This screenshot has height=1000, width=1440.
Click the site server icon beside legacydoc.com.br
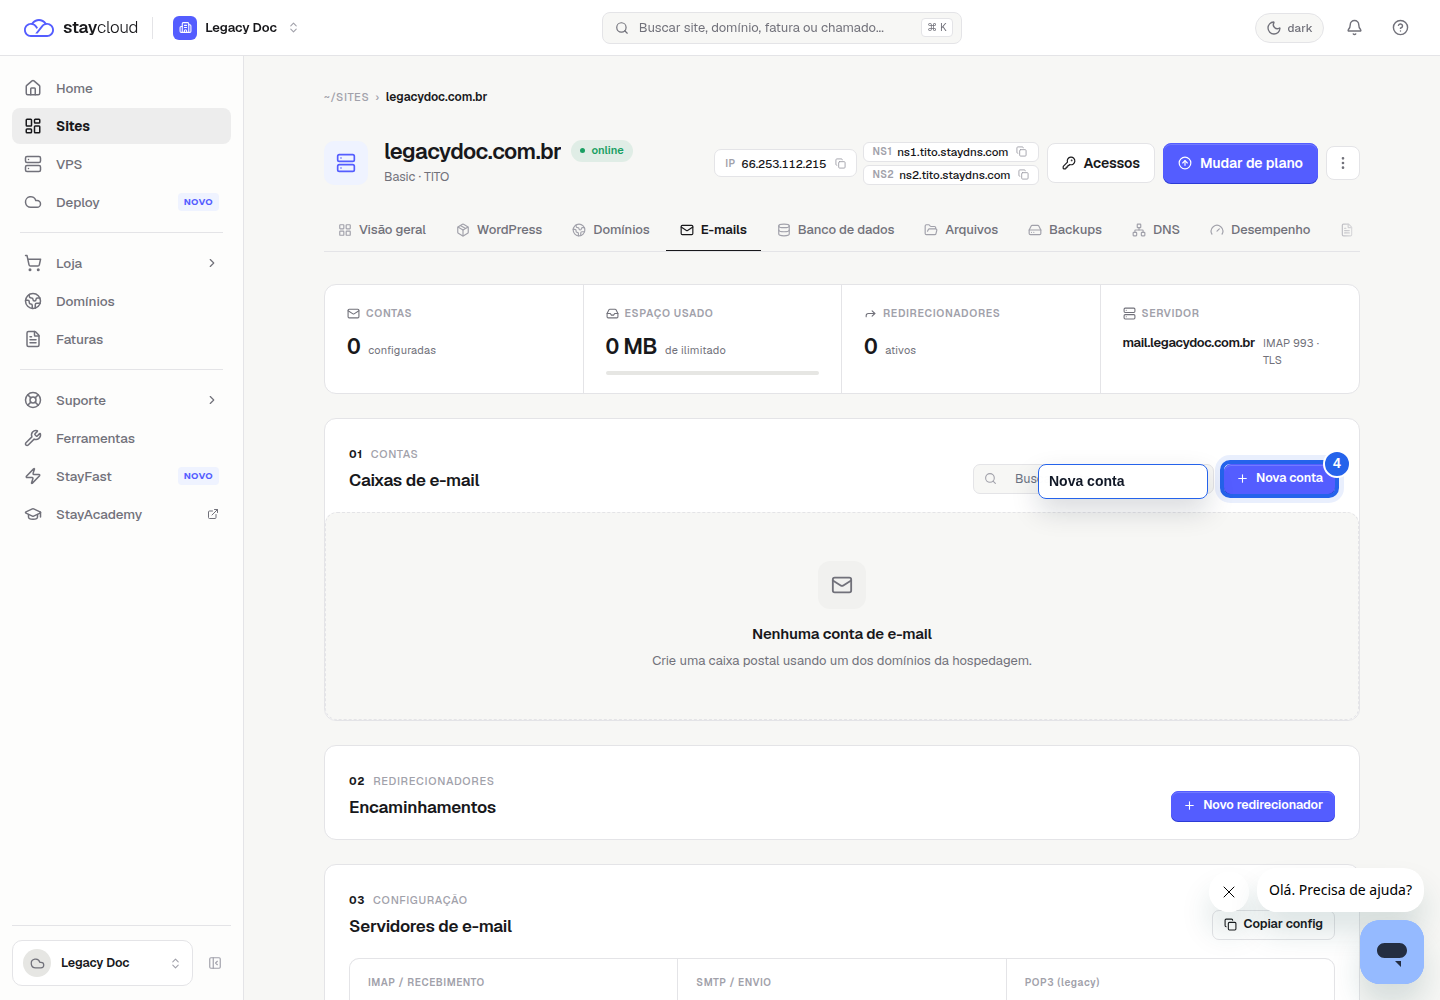[x=346, y=163]
